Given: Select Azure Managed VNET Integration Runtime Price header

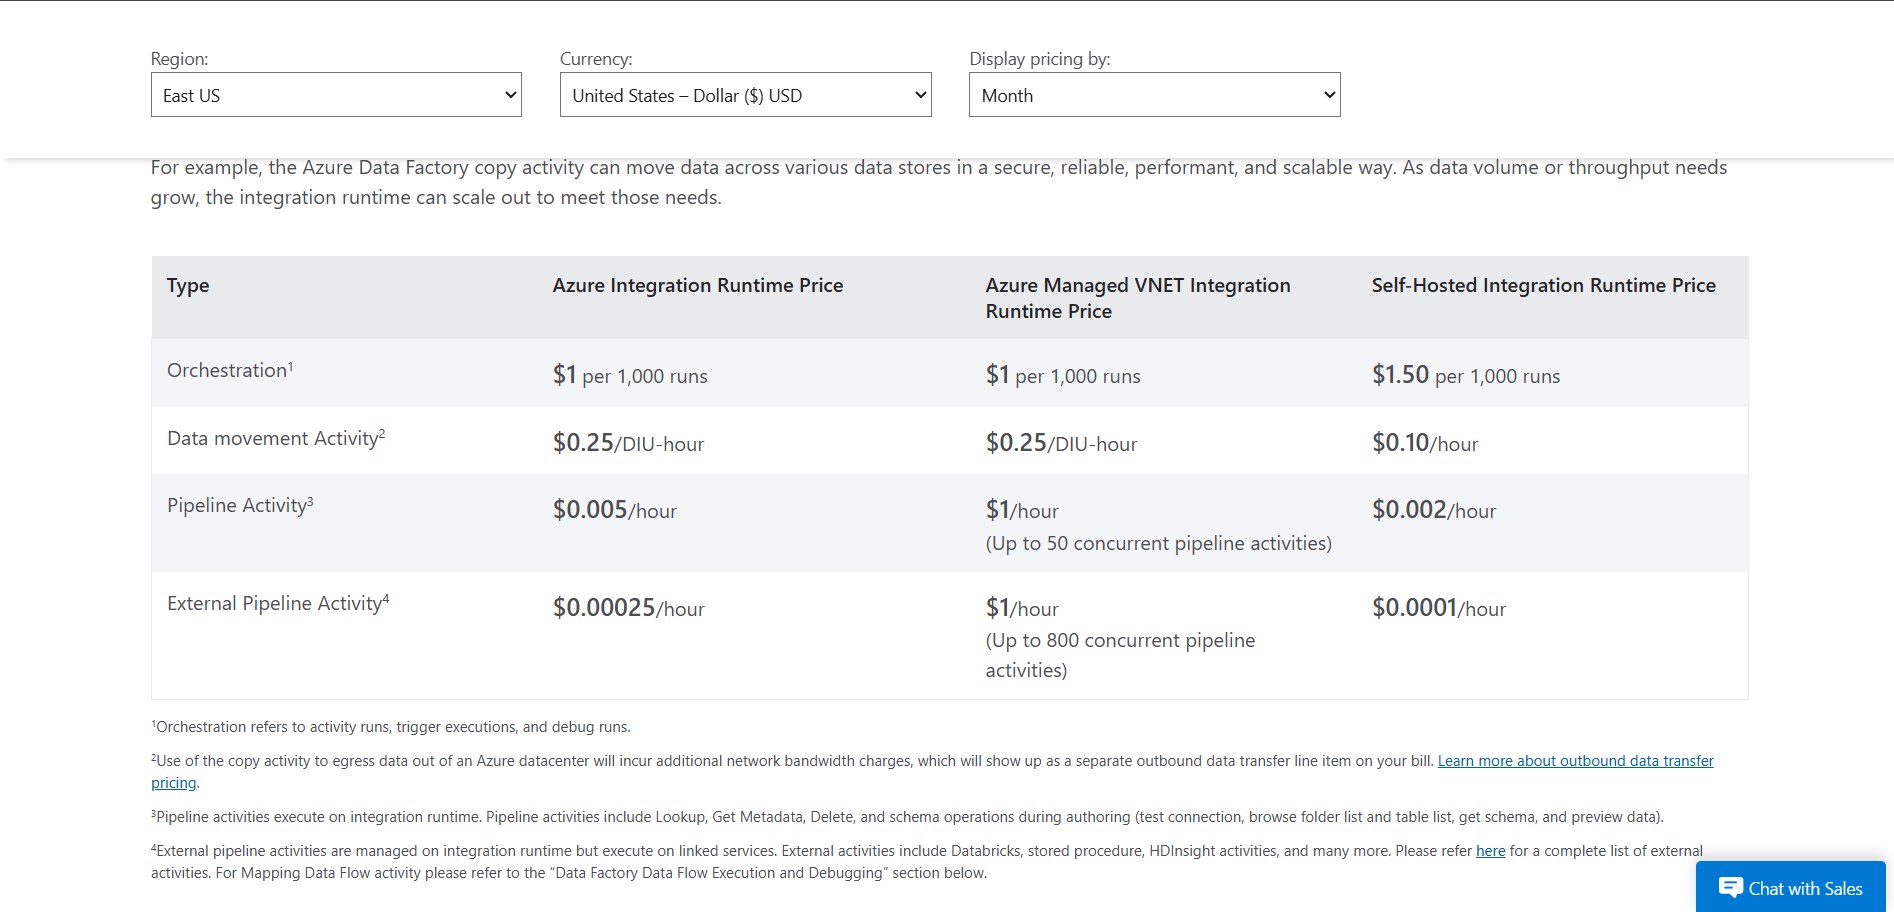Looking at the screenshot, I should [x=1138, y=298].
